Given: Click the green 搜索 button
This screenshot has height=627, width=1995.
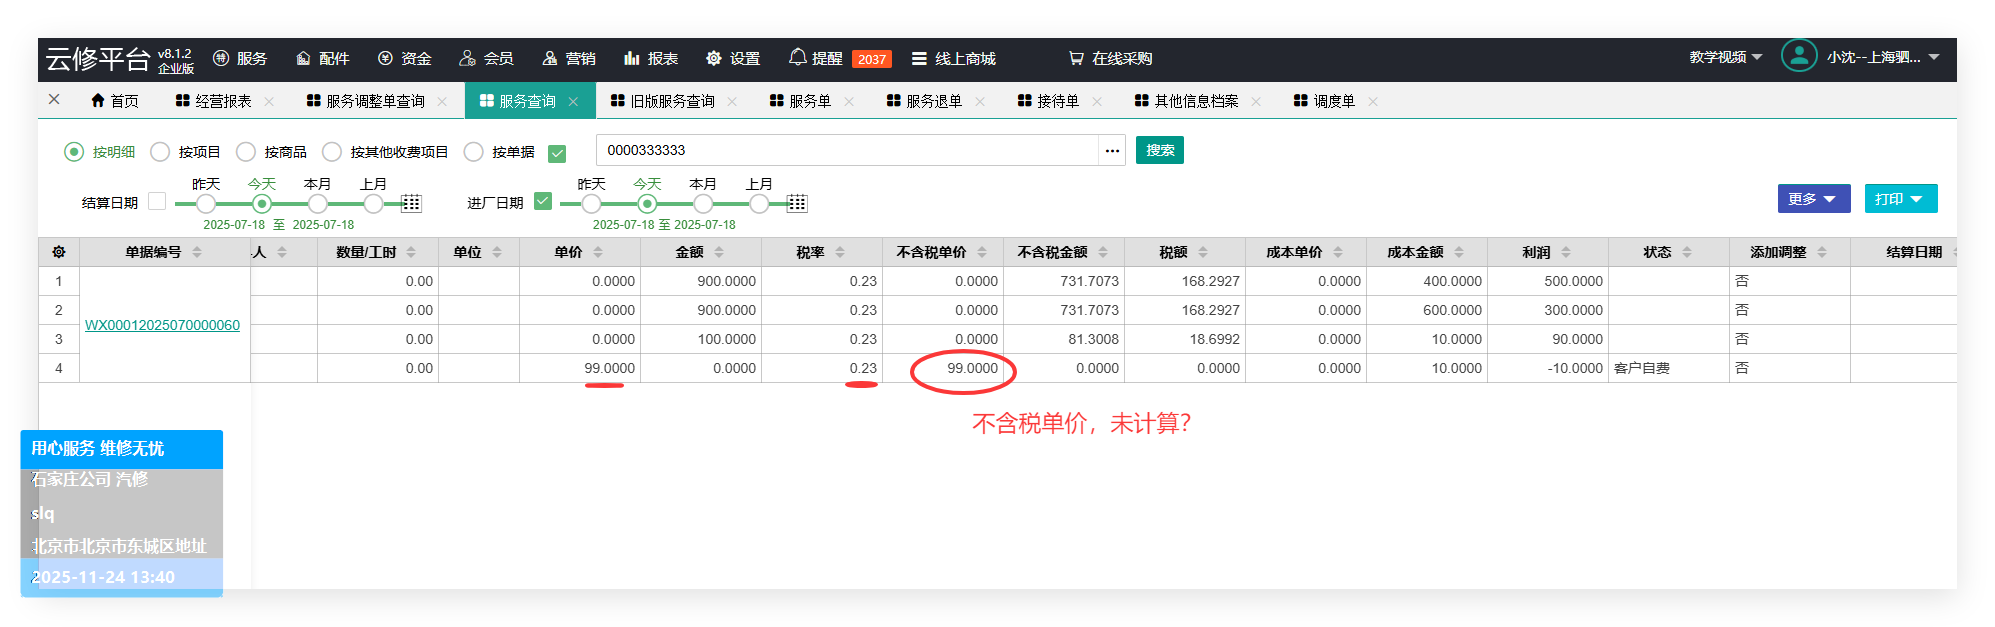Looking at the screenshot, I should click(x=1159, y=151).
